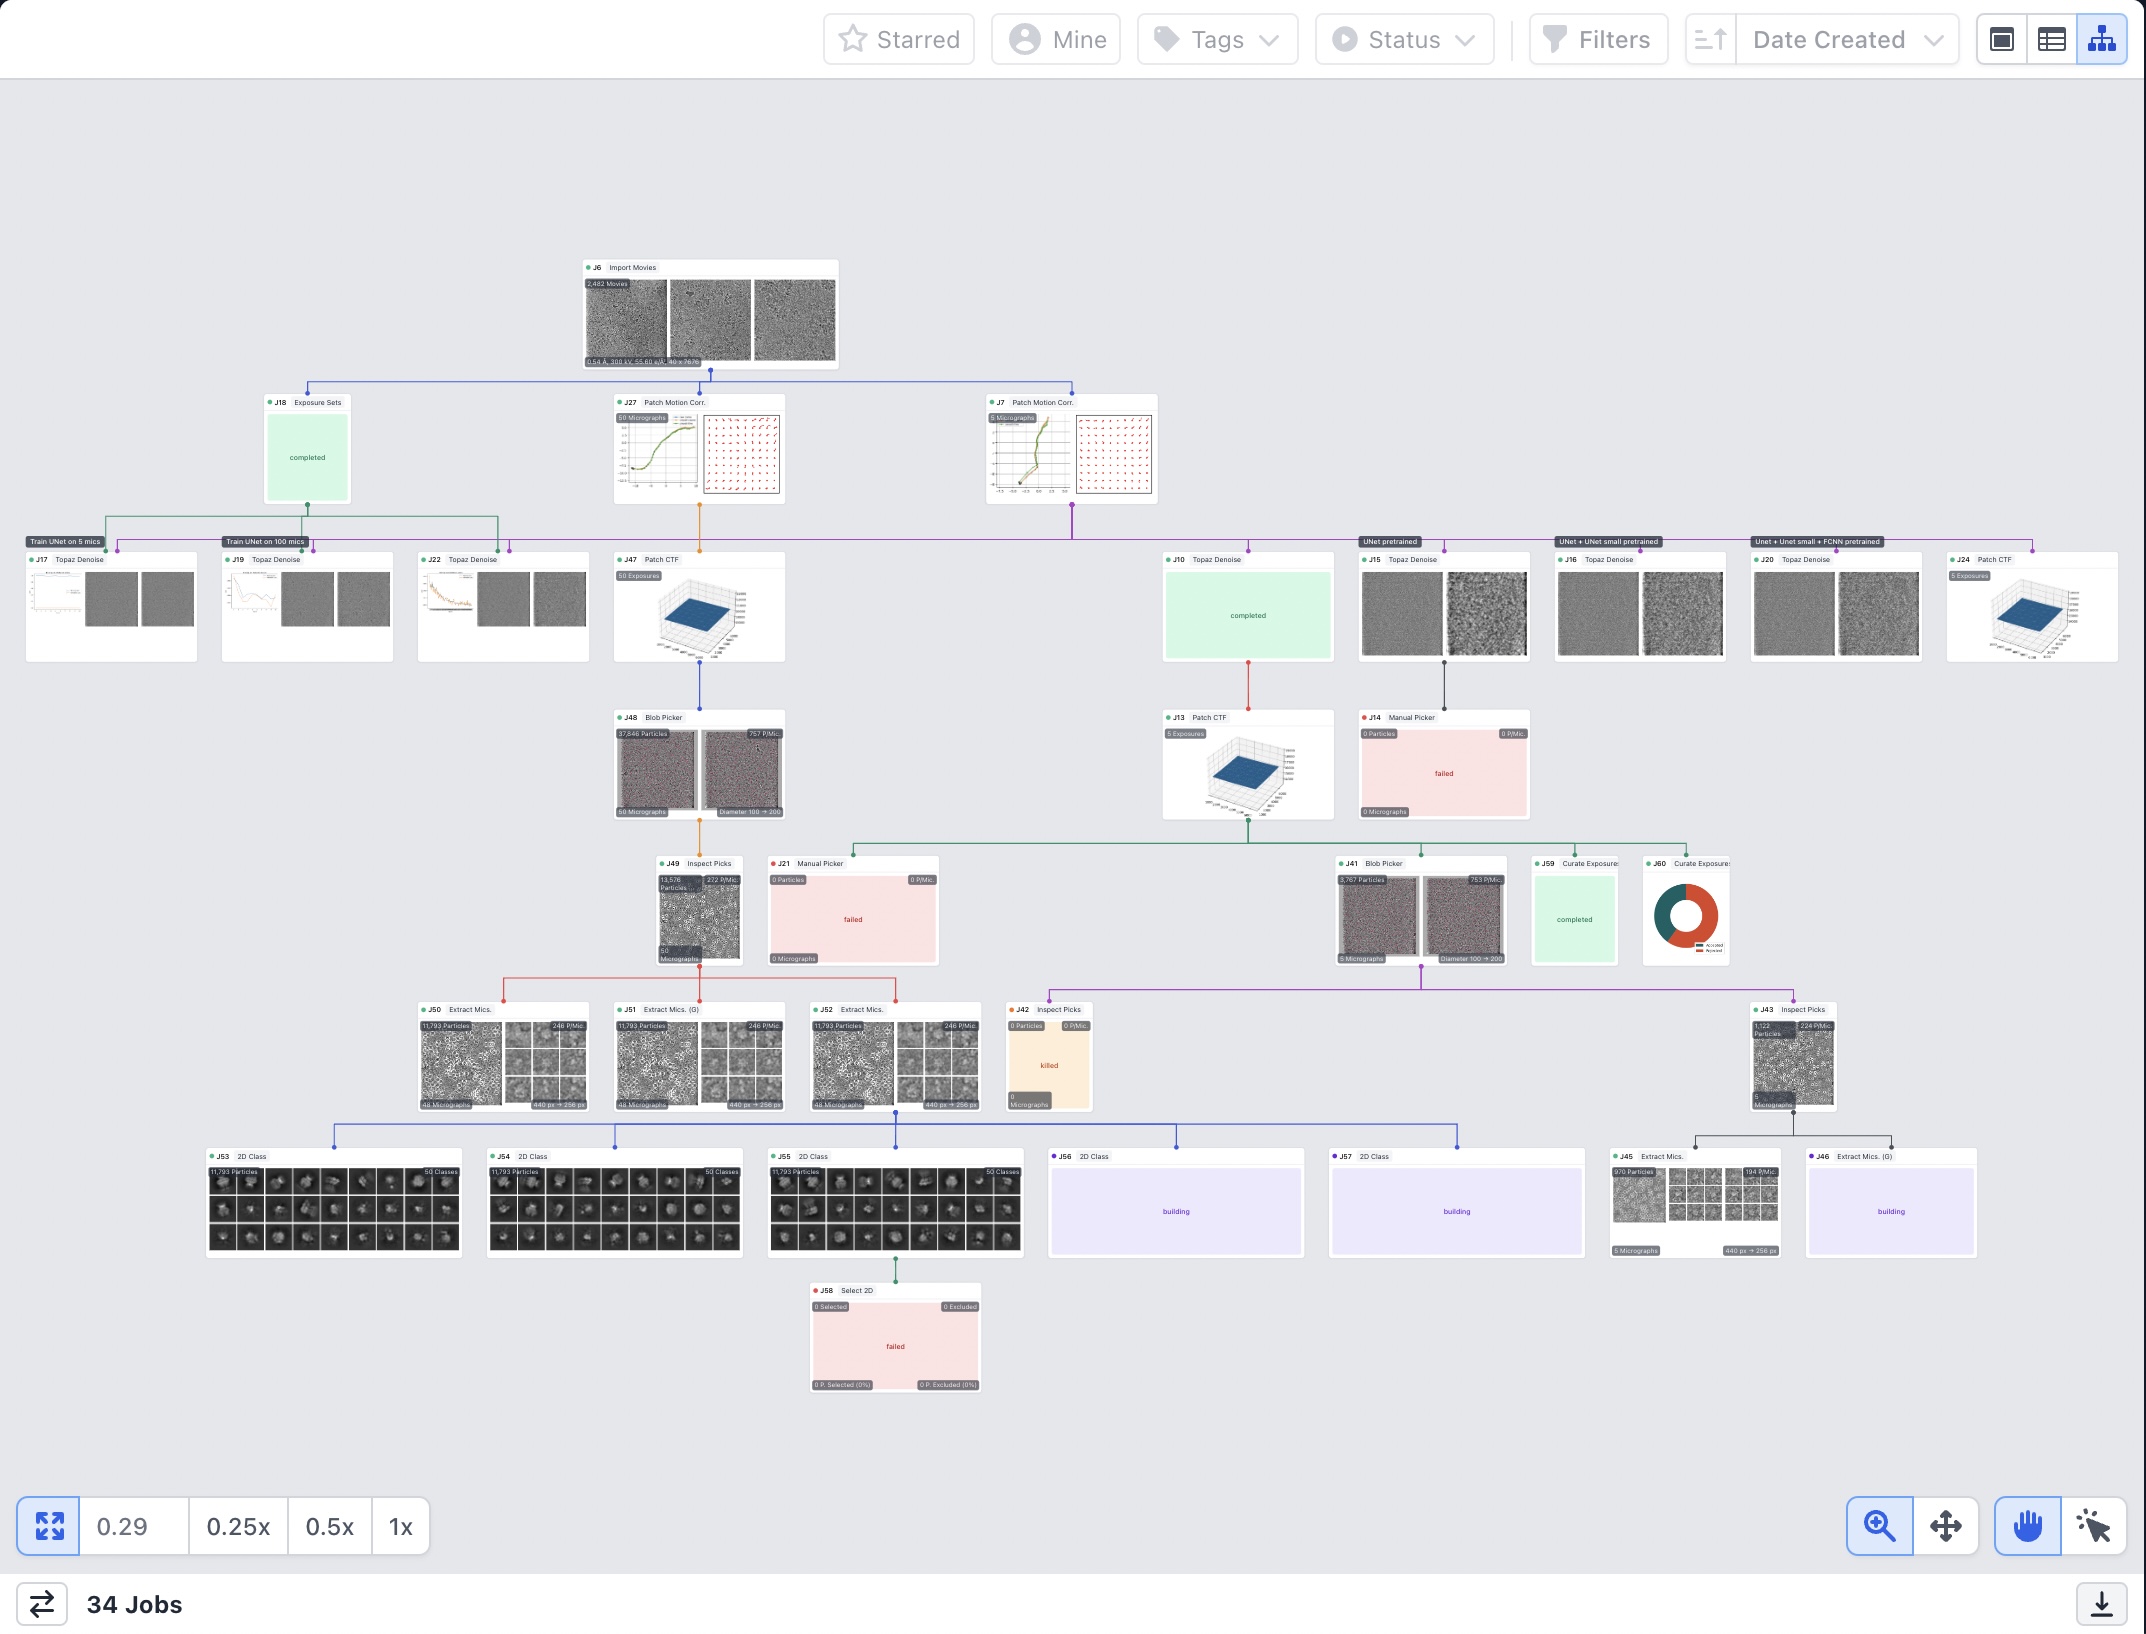Toggle the sort direction arrow button
Image resolution: width=2146 pixels, height=1634 pixels.
coord(1710,40)
